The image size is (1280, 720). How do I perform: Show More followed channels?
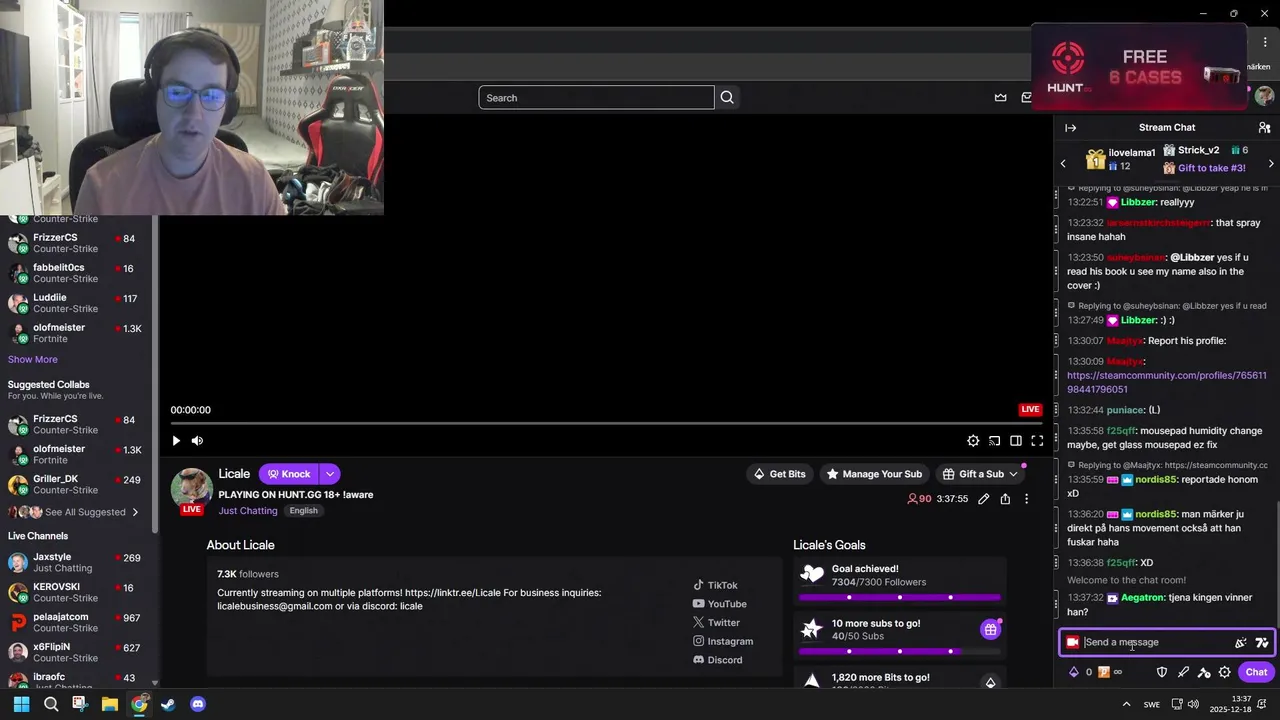33,360
